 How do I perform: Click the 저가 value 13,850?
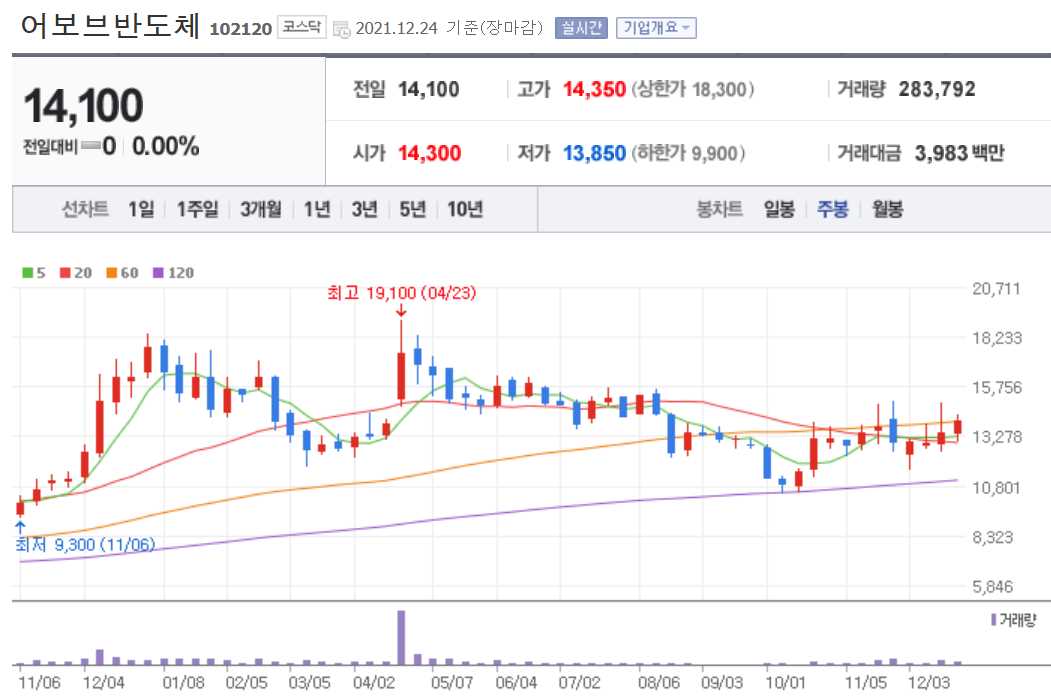[594, 153]
